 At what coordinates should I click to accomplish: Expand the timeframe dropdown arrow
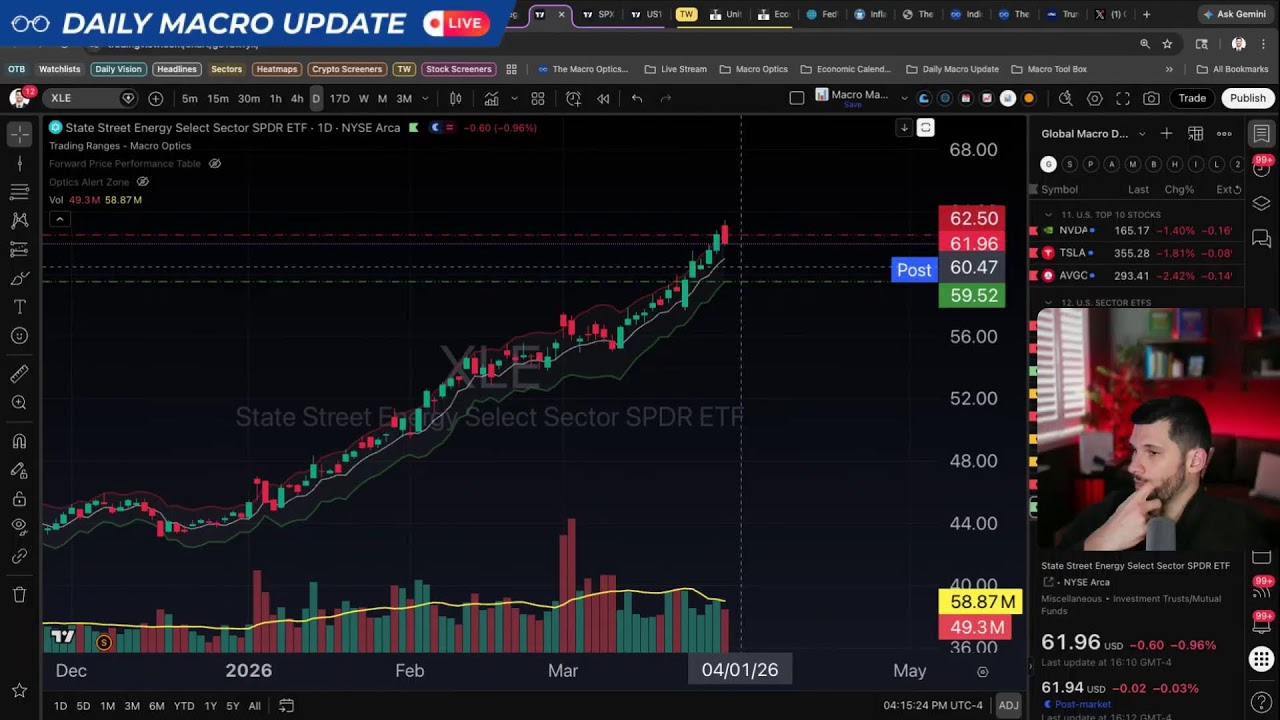(425, 98)
